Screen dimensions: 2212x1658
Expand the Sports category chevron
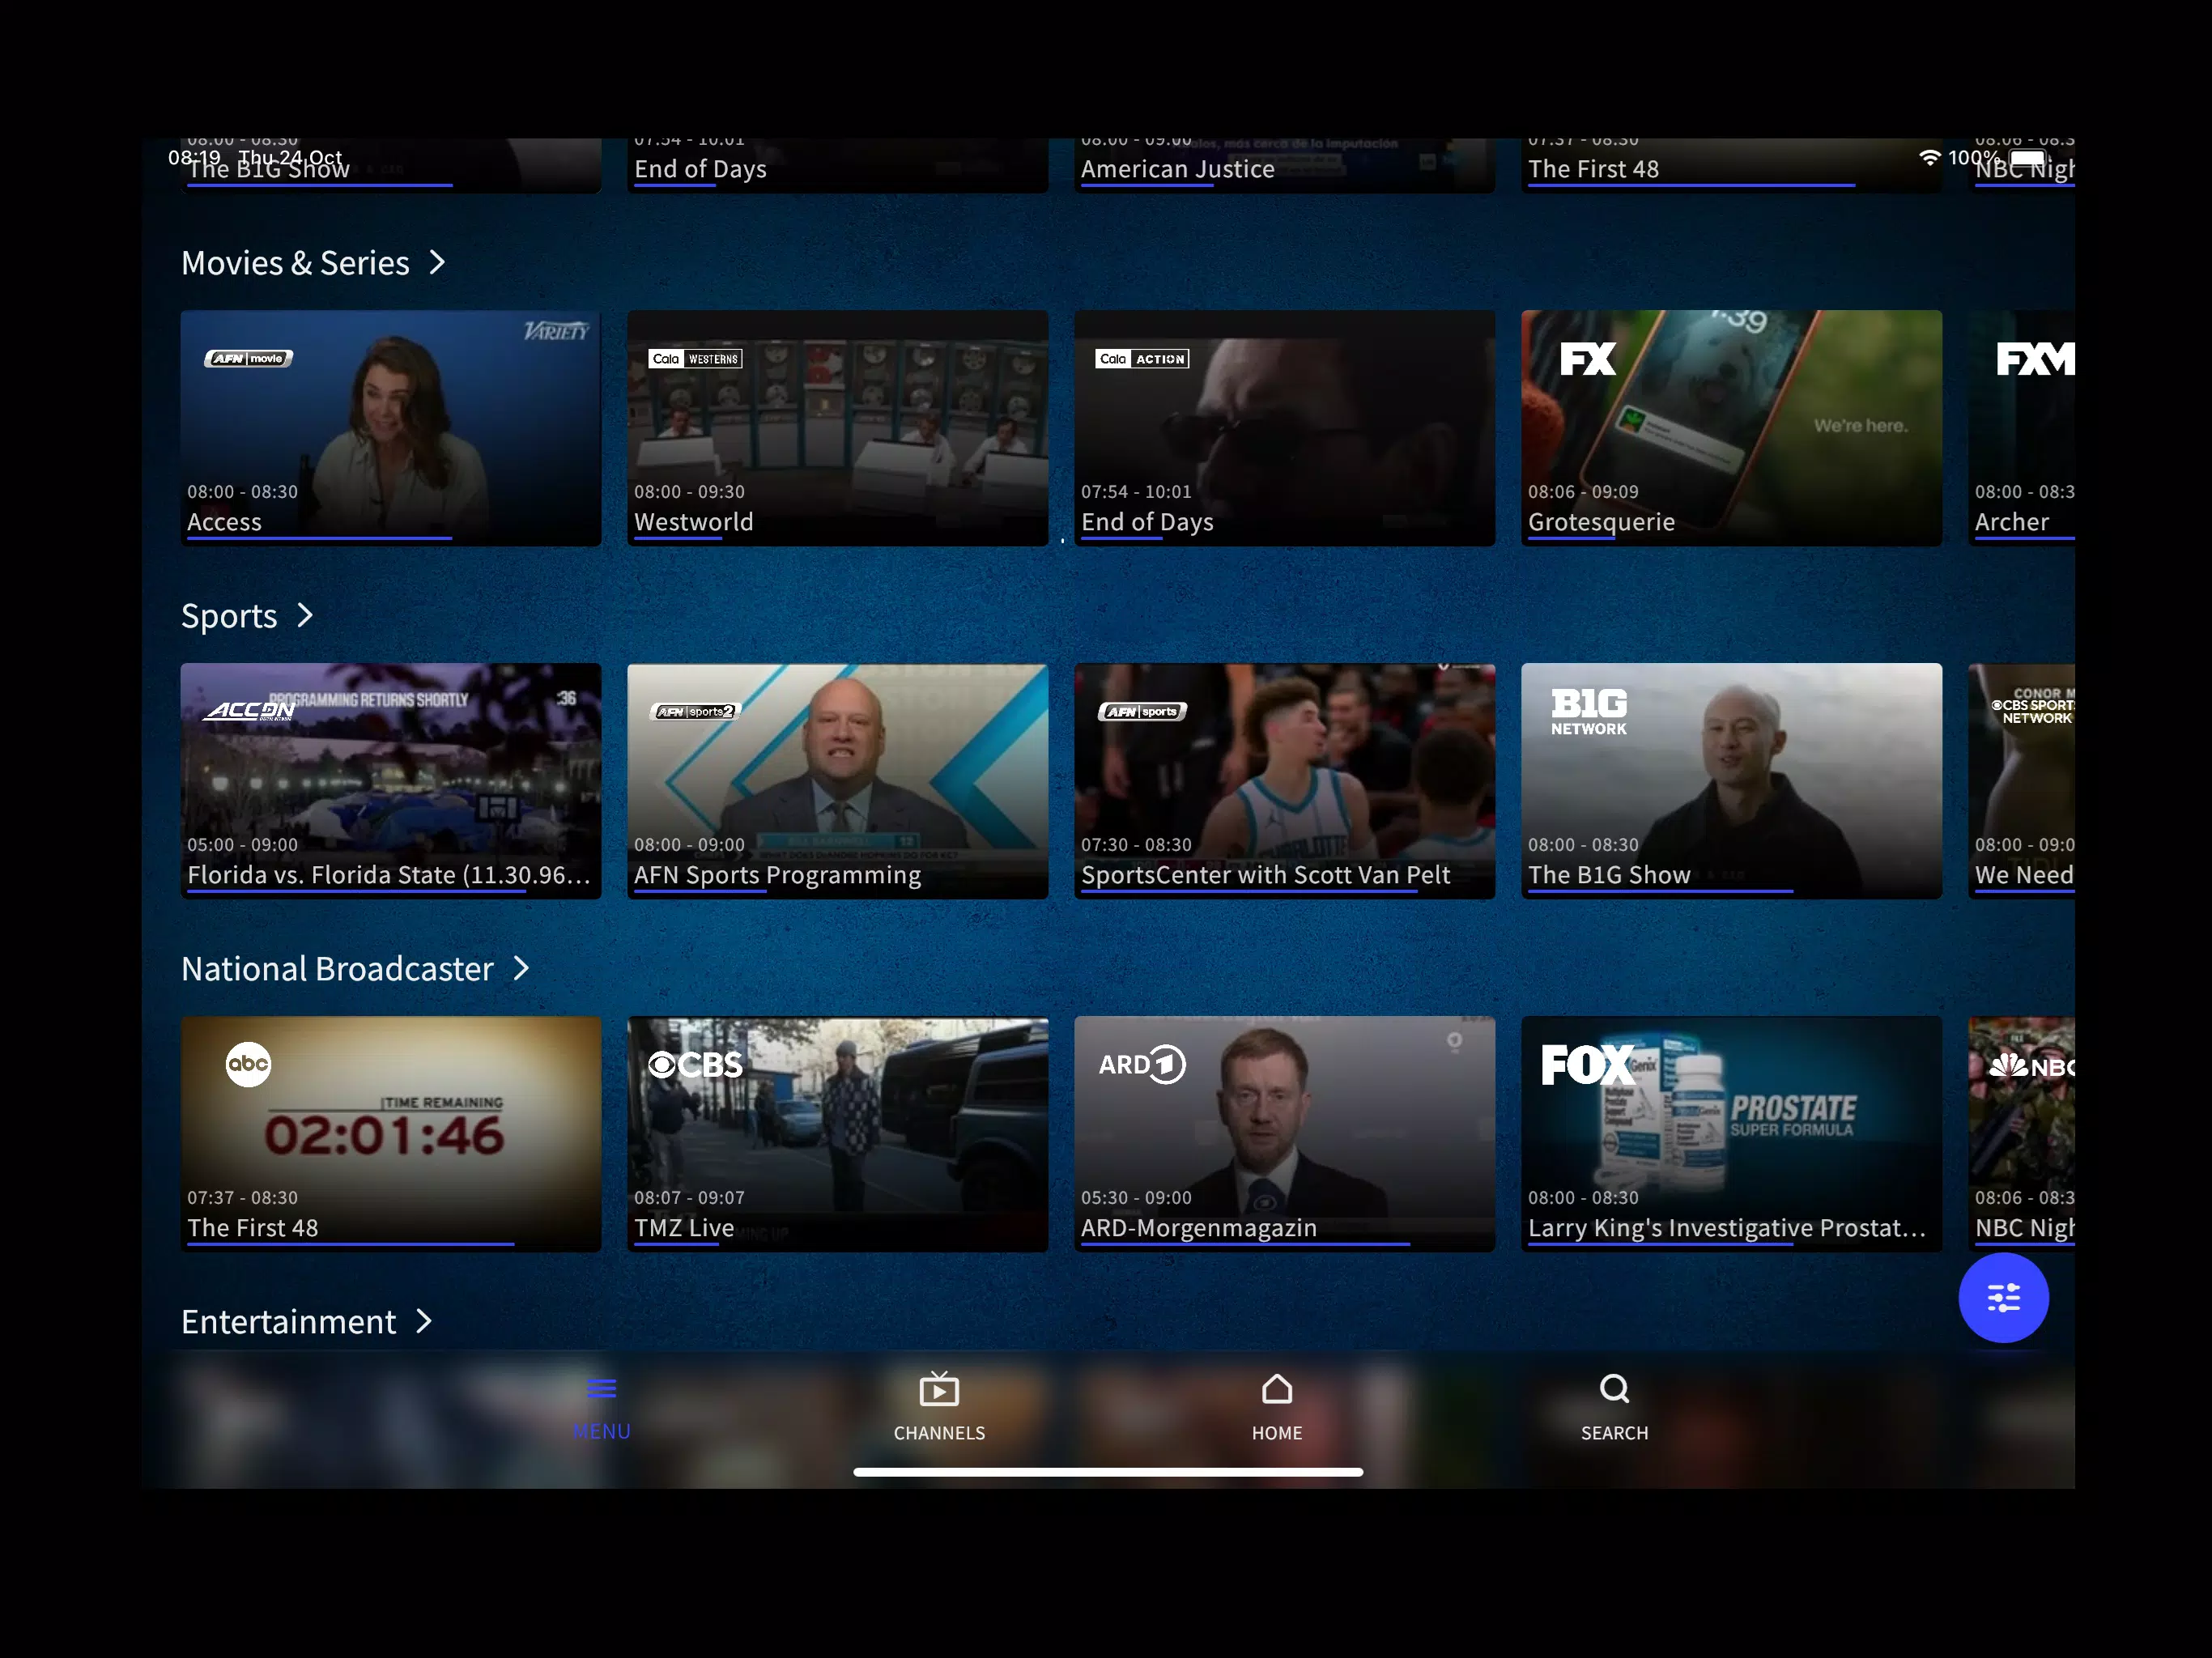click(x=305, y=616)
